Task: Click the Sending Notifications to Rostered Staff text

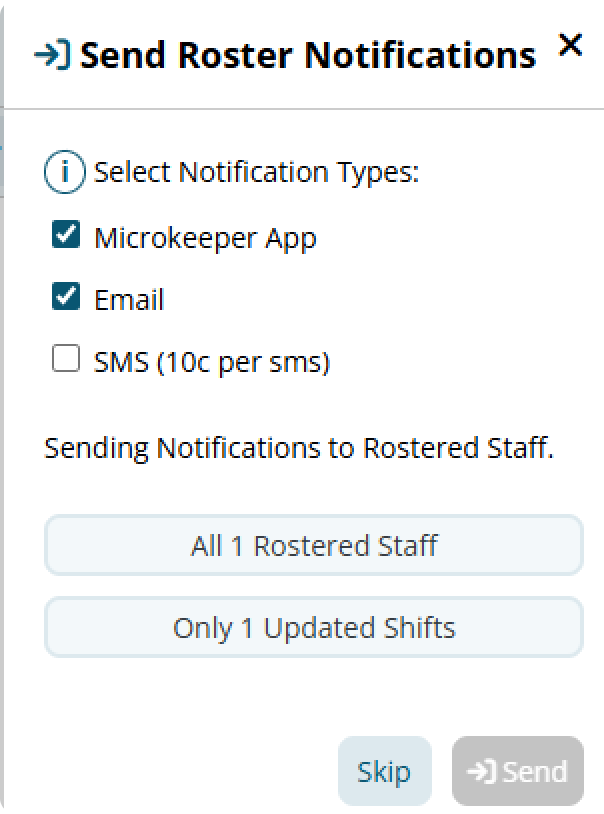Action: (x=299, y=448)
